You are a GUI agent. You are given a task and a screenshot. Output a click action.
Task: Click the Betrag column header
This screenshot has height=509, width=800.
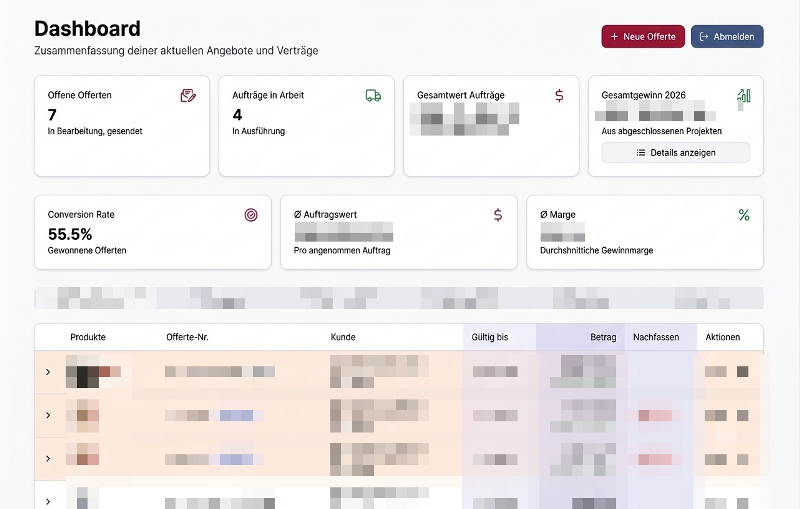603,337
